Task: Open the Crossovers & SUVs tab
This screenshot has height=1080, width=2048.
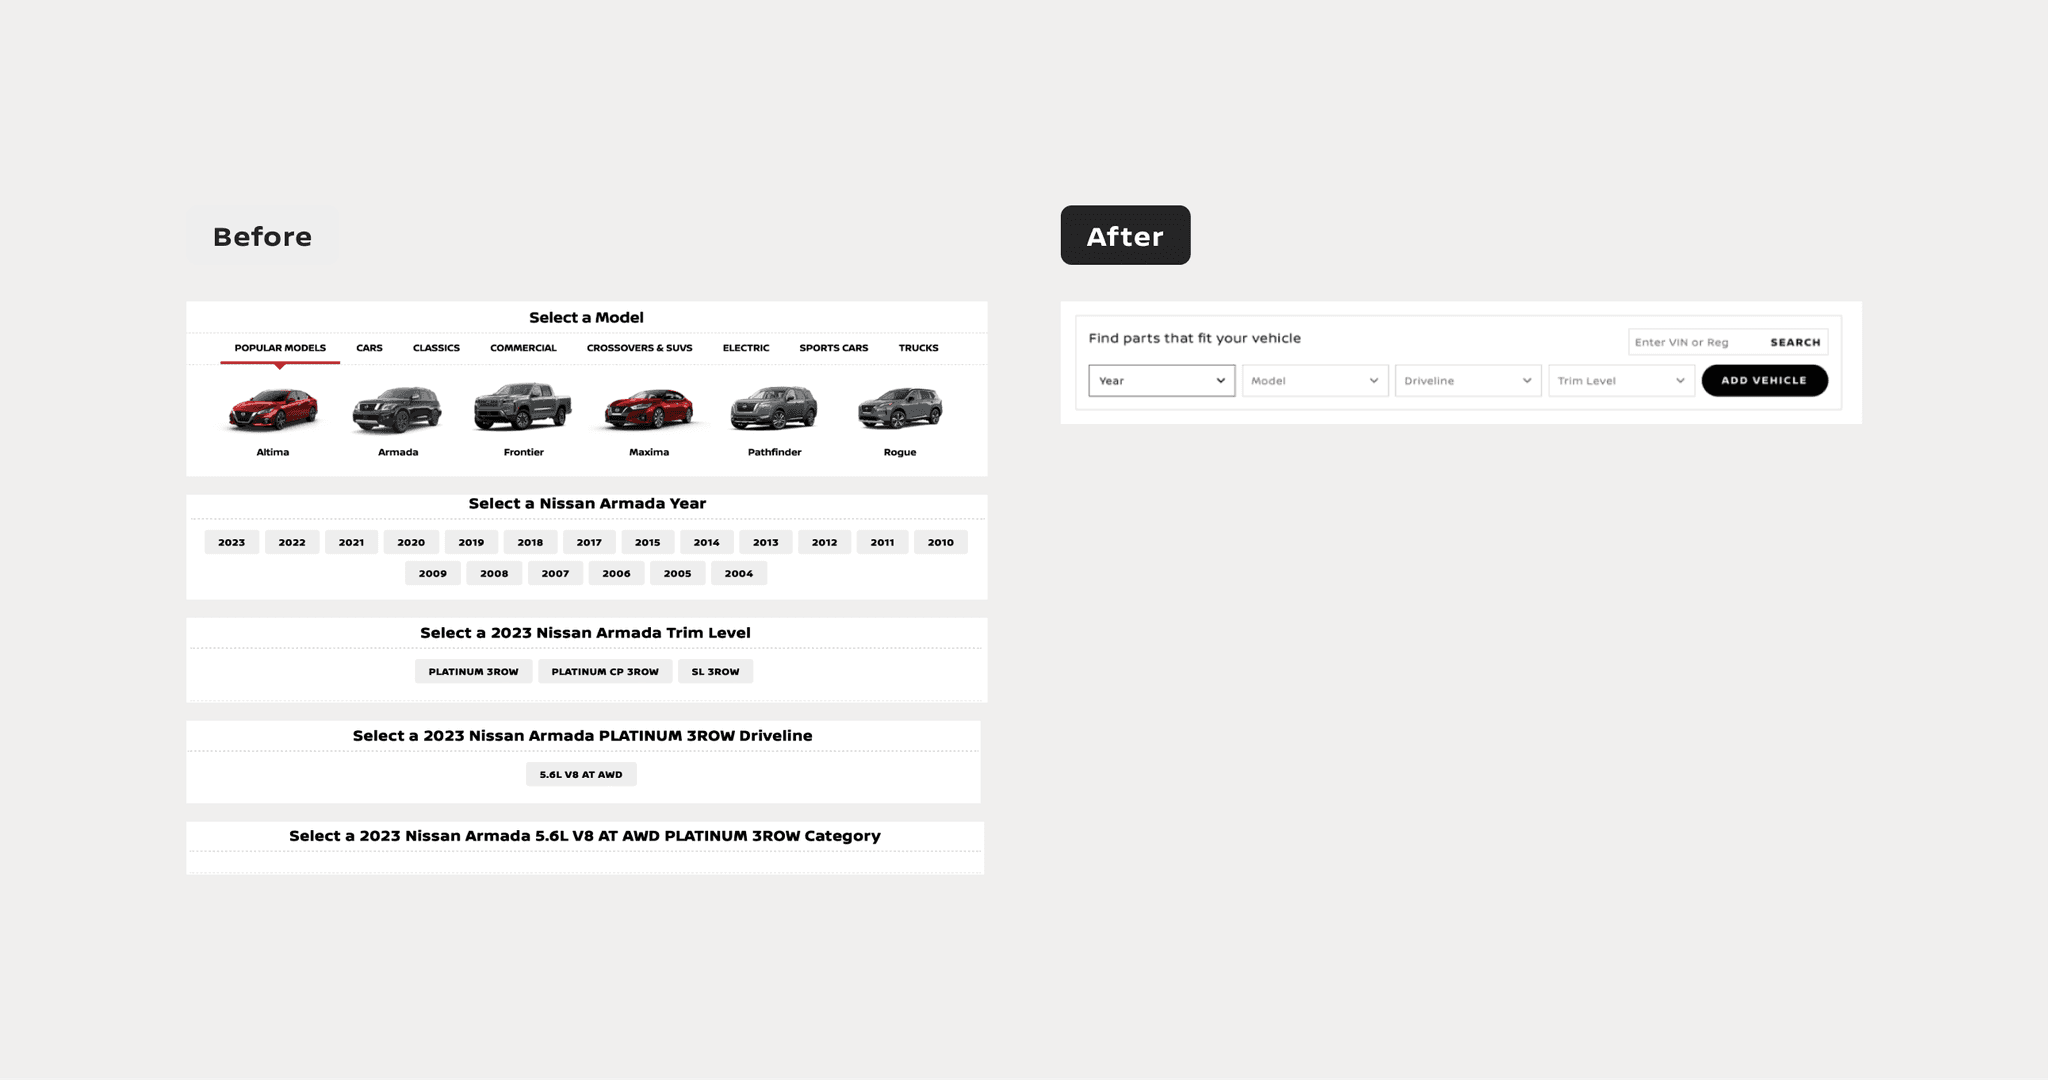Action: tap(639, 348)
